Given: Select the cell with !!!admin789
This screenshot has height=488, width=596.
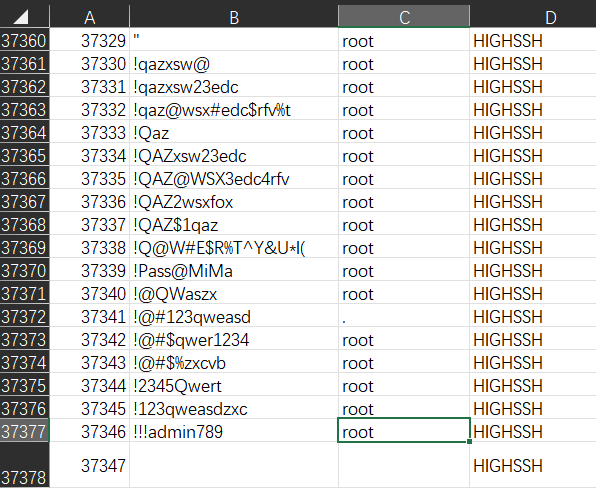Looking at the screenshot, I should (x=234, y=432).
